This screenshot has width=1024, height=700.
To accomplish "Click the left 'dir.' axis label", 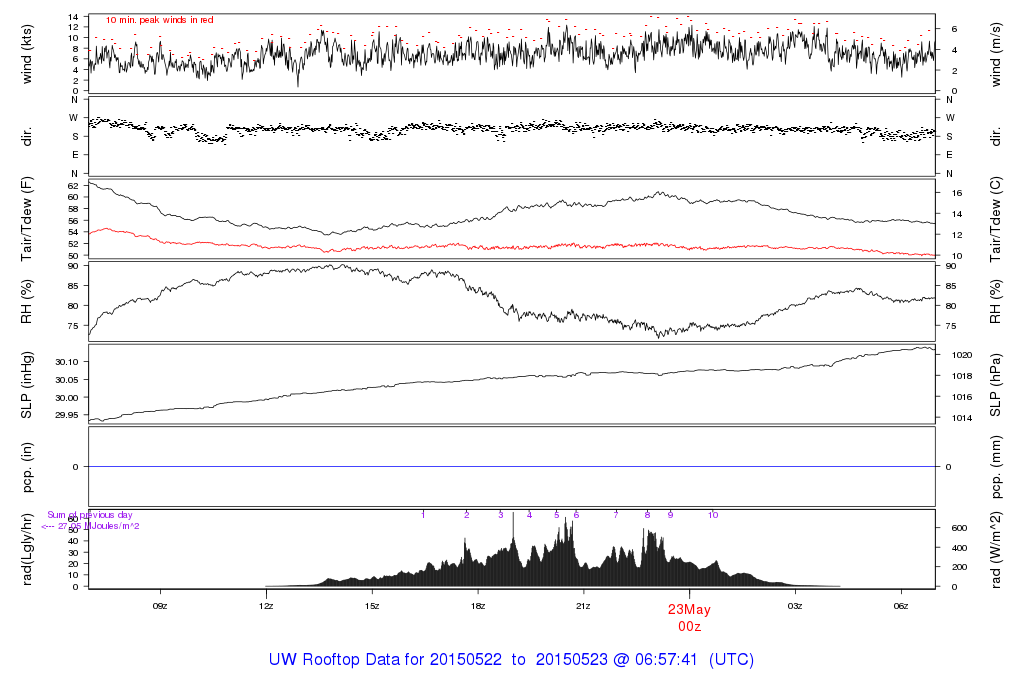I will 27,137.
